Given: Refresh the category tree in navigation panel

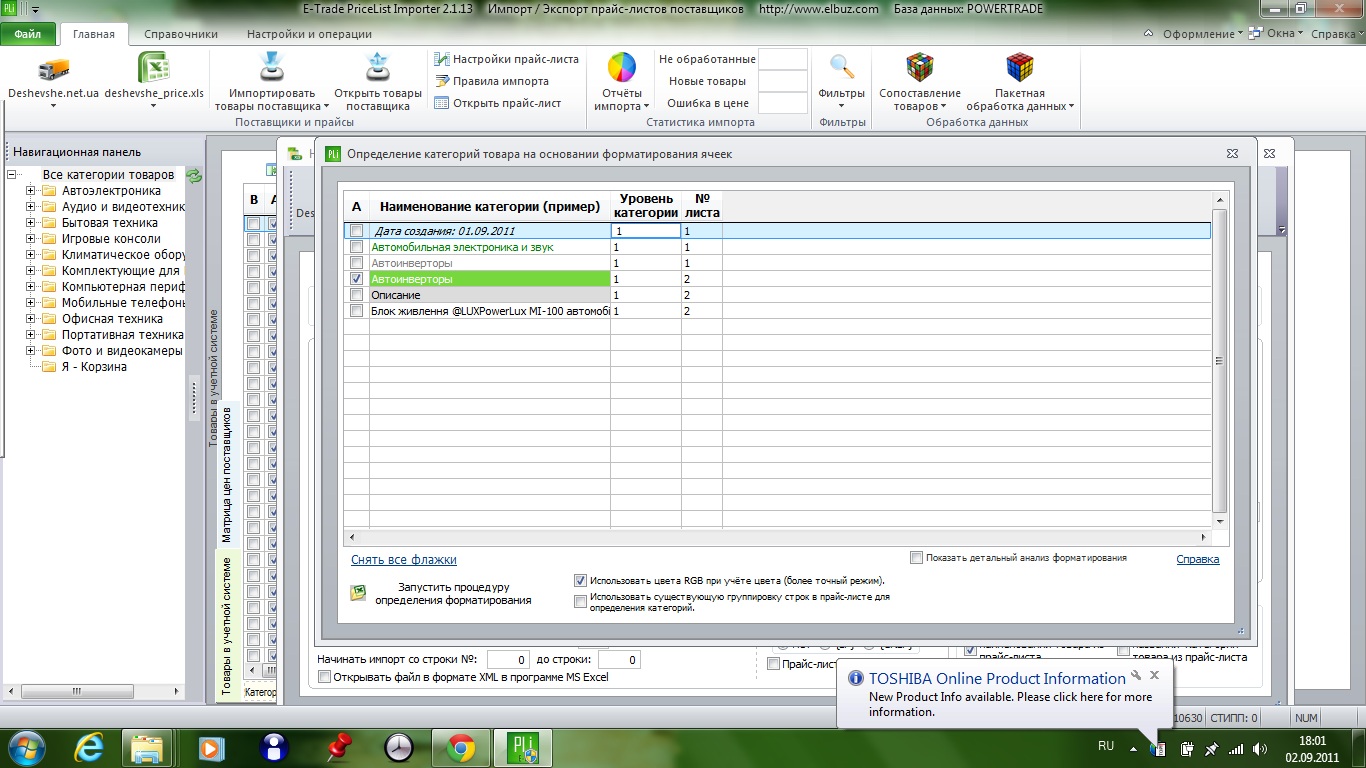Looking at the screenshot, I should 195,175.
